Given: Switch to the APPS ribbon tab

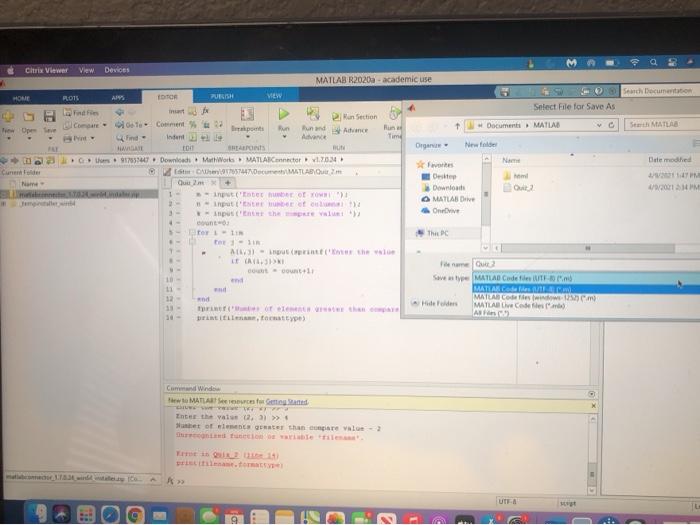Looking at the screenshot, I should click(x=117, y=97).
